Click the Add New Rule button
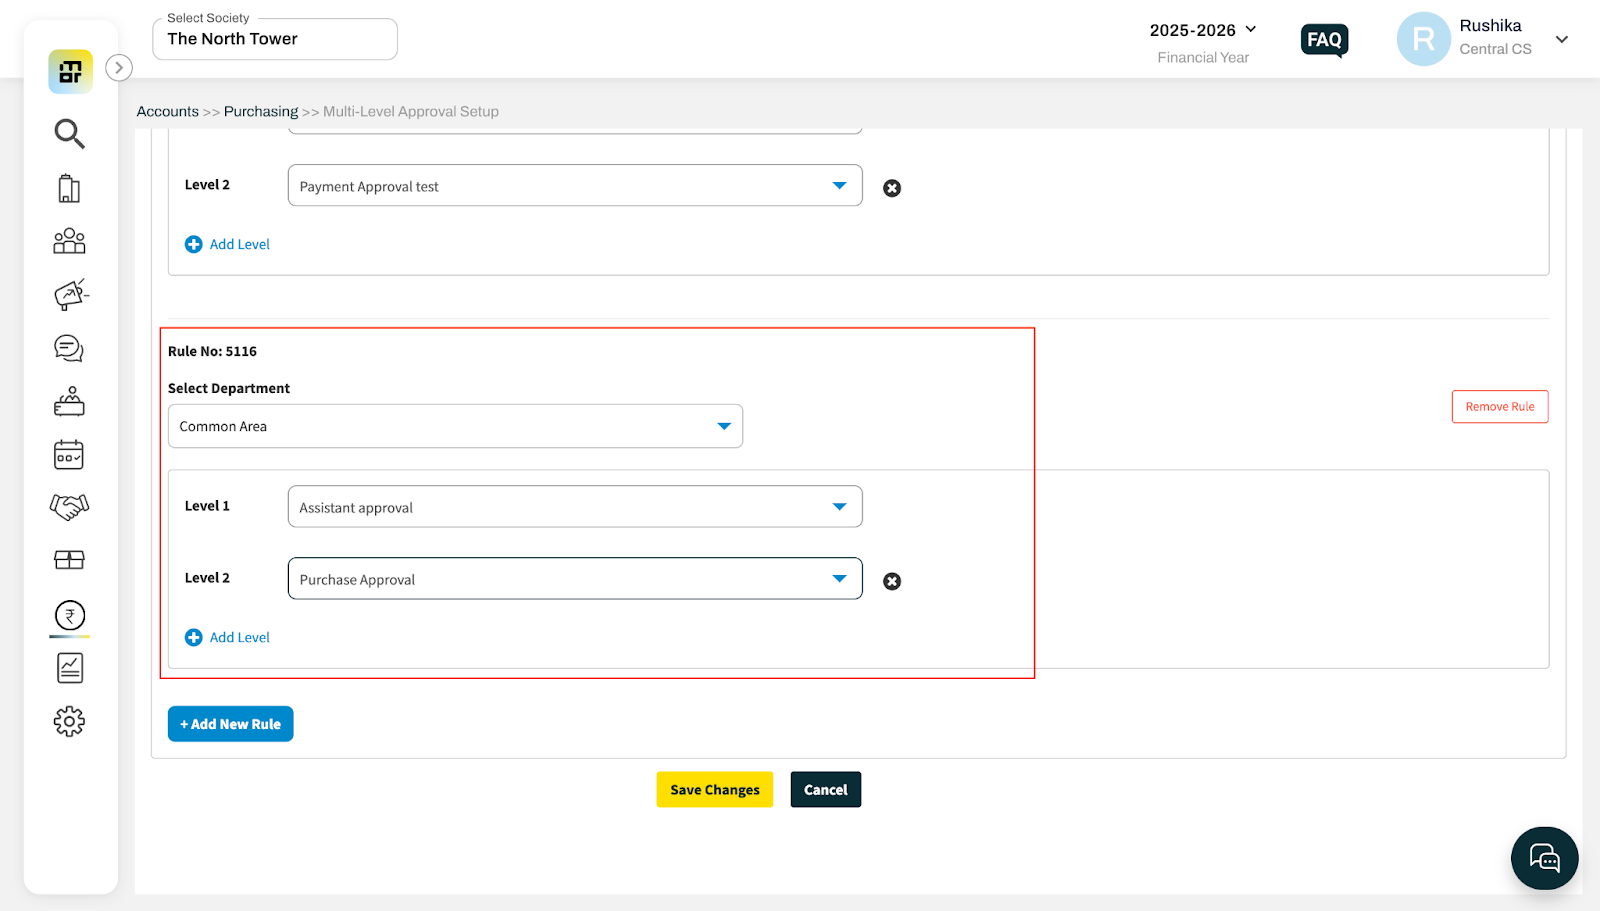 pos(230,724)
